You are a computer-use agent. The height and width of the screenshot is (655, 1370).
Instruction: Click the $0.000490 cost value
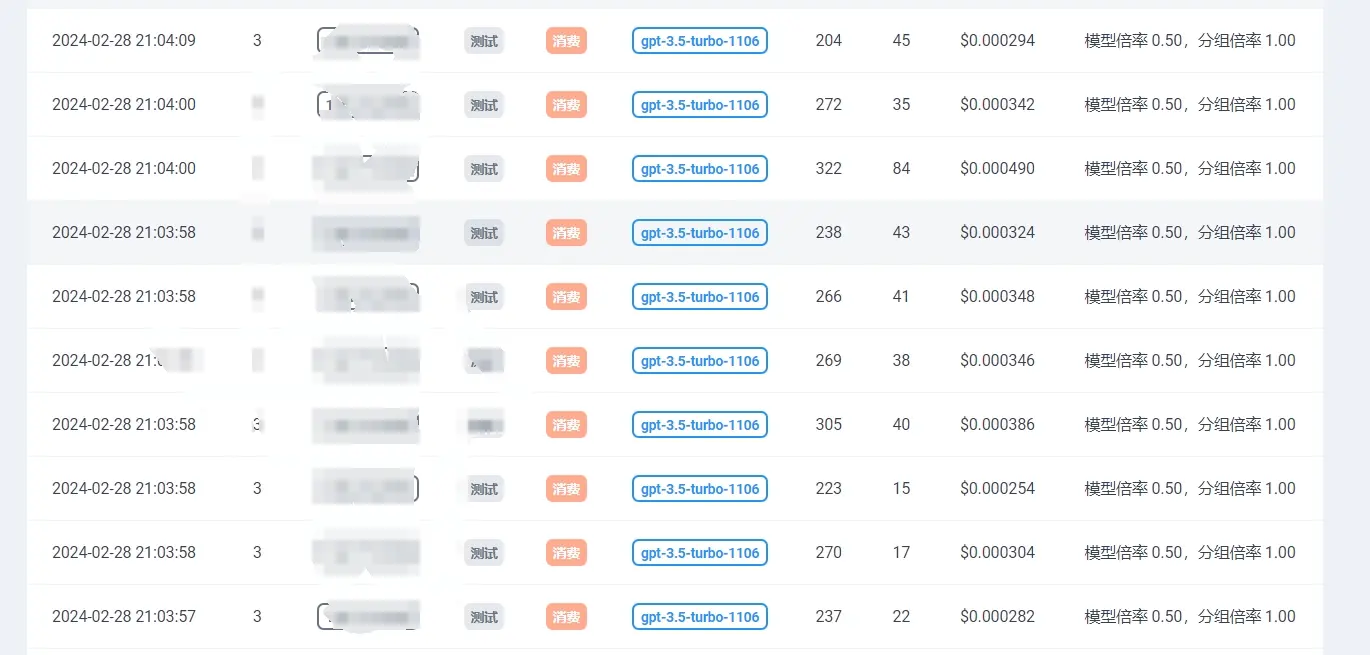(x=997, y=169)
